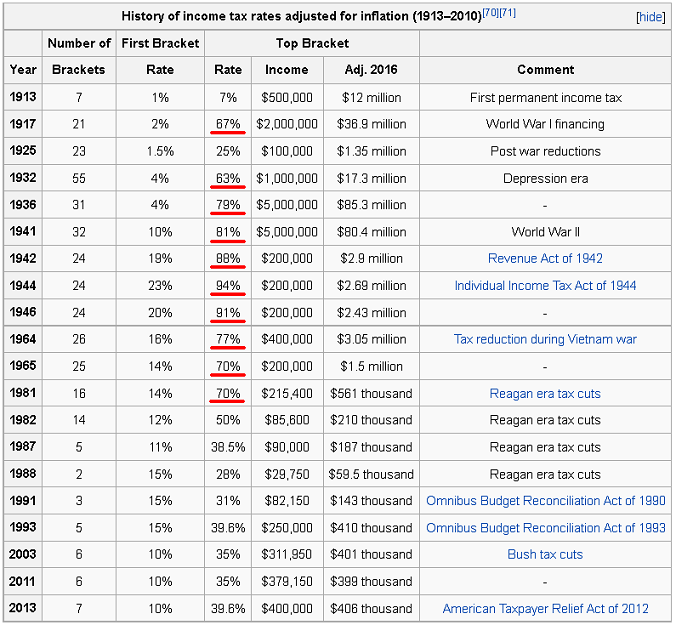Click the 38.5% top rate cell
676x625 pixels.
(x=228, y=447)
